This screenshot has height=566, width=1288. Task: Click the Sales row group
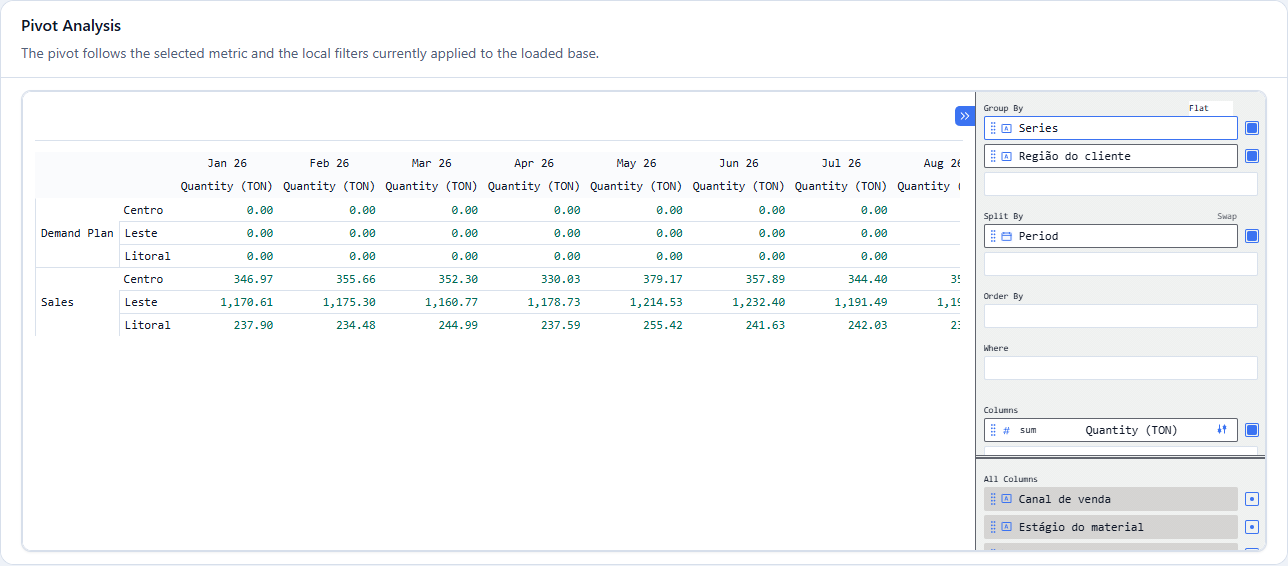(x=57, y=302)
